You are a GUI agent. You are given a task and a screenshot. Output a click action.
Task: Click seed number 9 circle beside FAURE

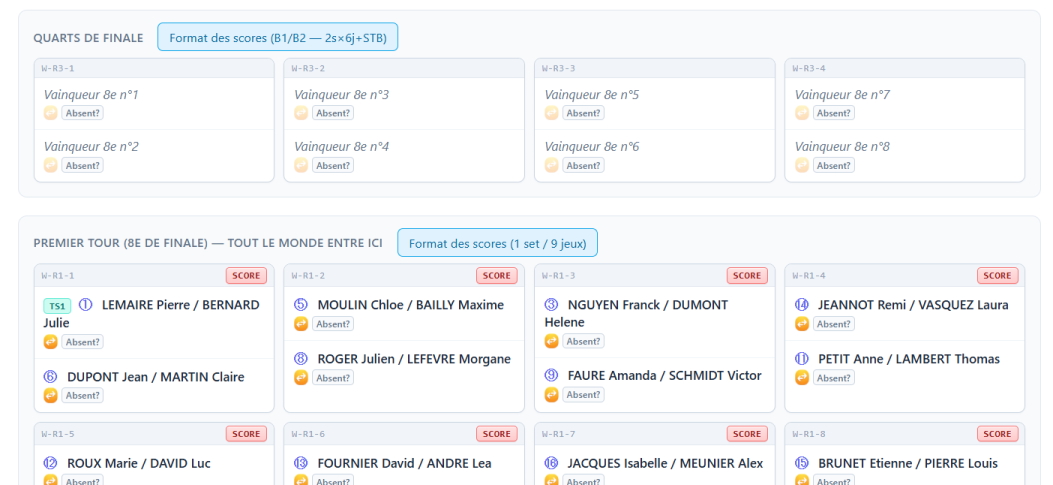tap(551, 376)
